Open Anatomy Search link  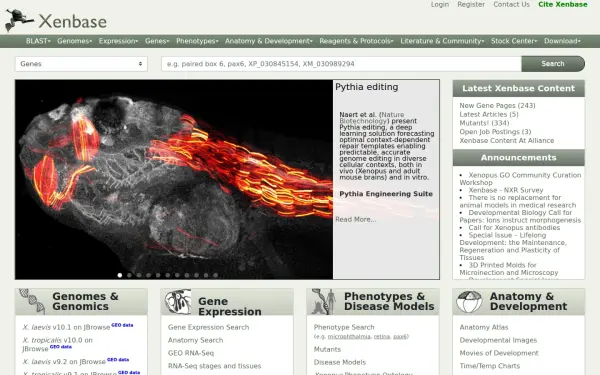[x=195, y=340]
